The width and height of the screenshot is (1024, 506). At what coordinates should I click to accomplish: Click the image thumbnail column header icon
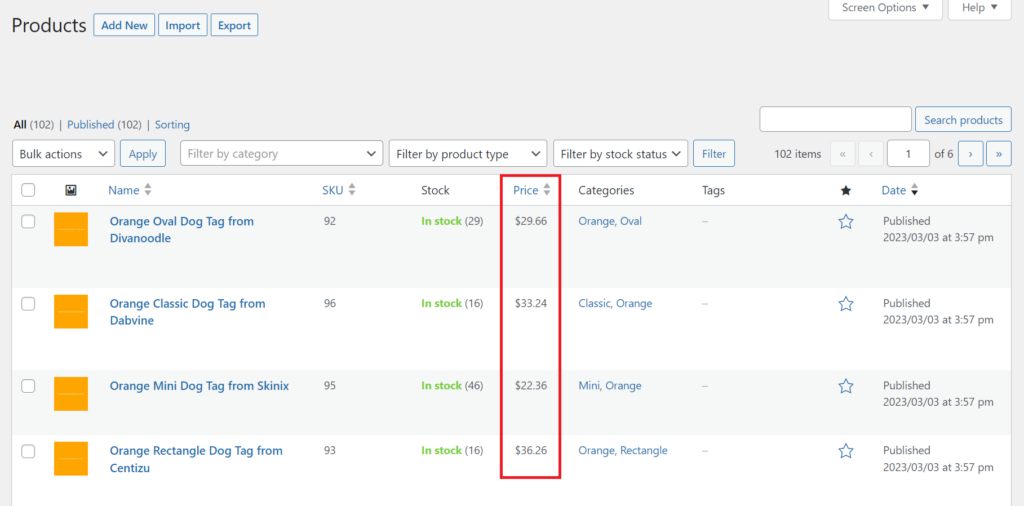[71, 191]
